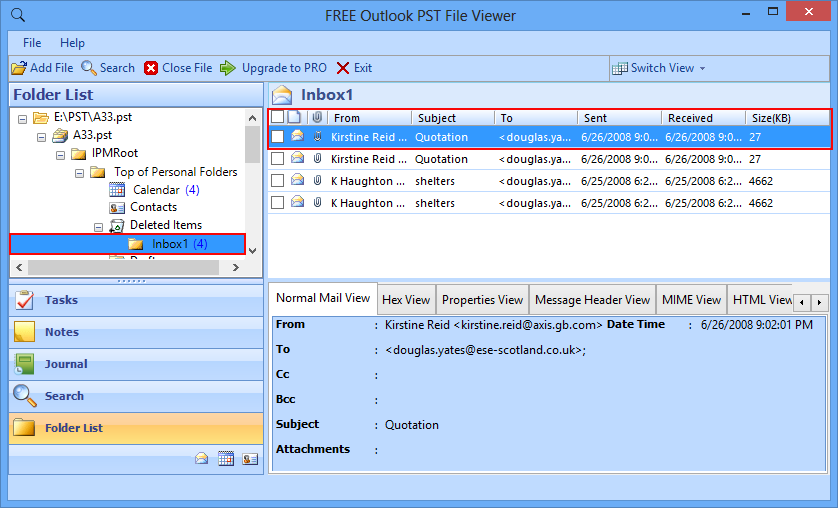This screenshot has width=838, height=508.
Task: Collapse the A33.pst tree node
Action: tap(42, 137)
